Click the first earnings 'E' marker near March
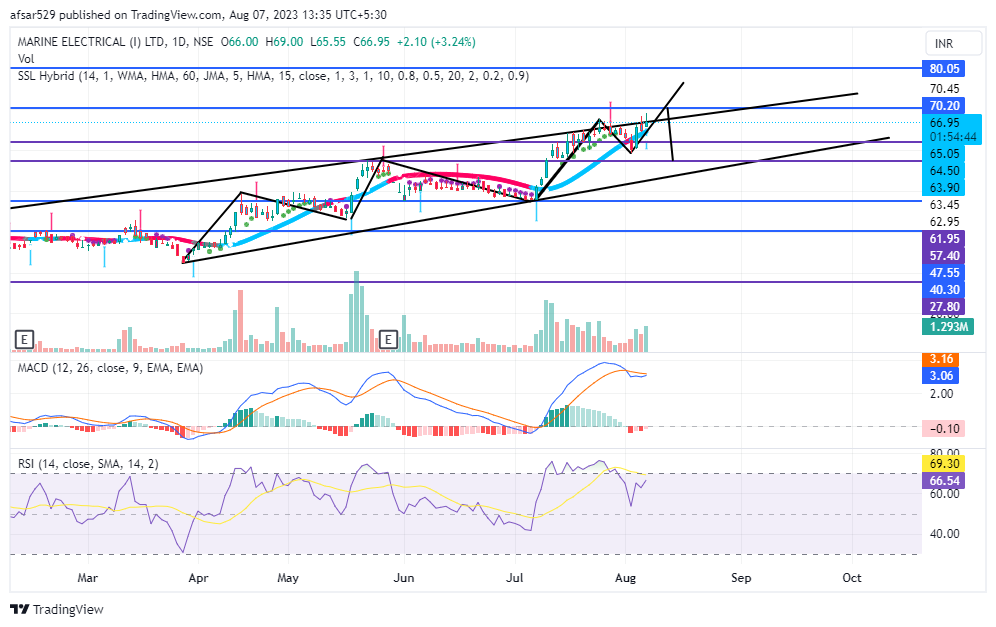 (24, 340)
